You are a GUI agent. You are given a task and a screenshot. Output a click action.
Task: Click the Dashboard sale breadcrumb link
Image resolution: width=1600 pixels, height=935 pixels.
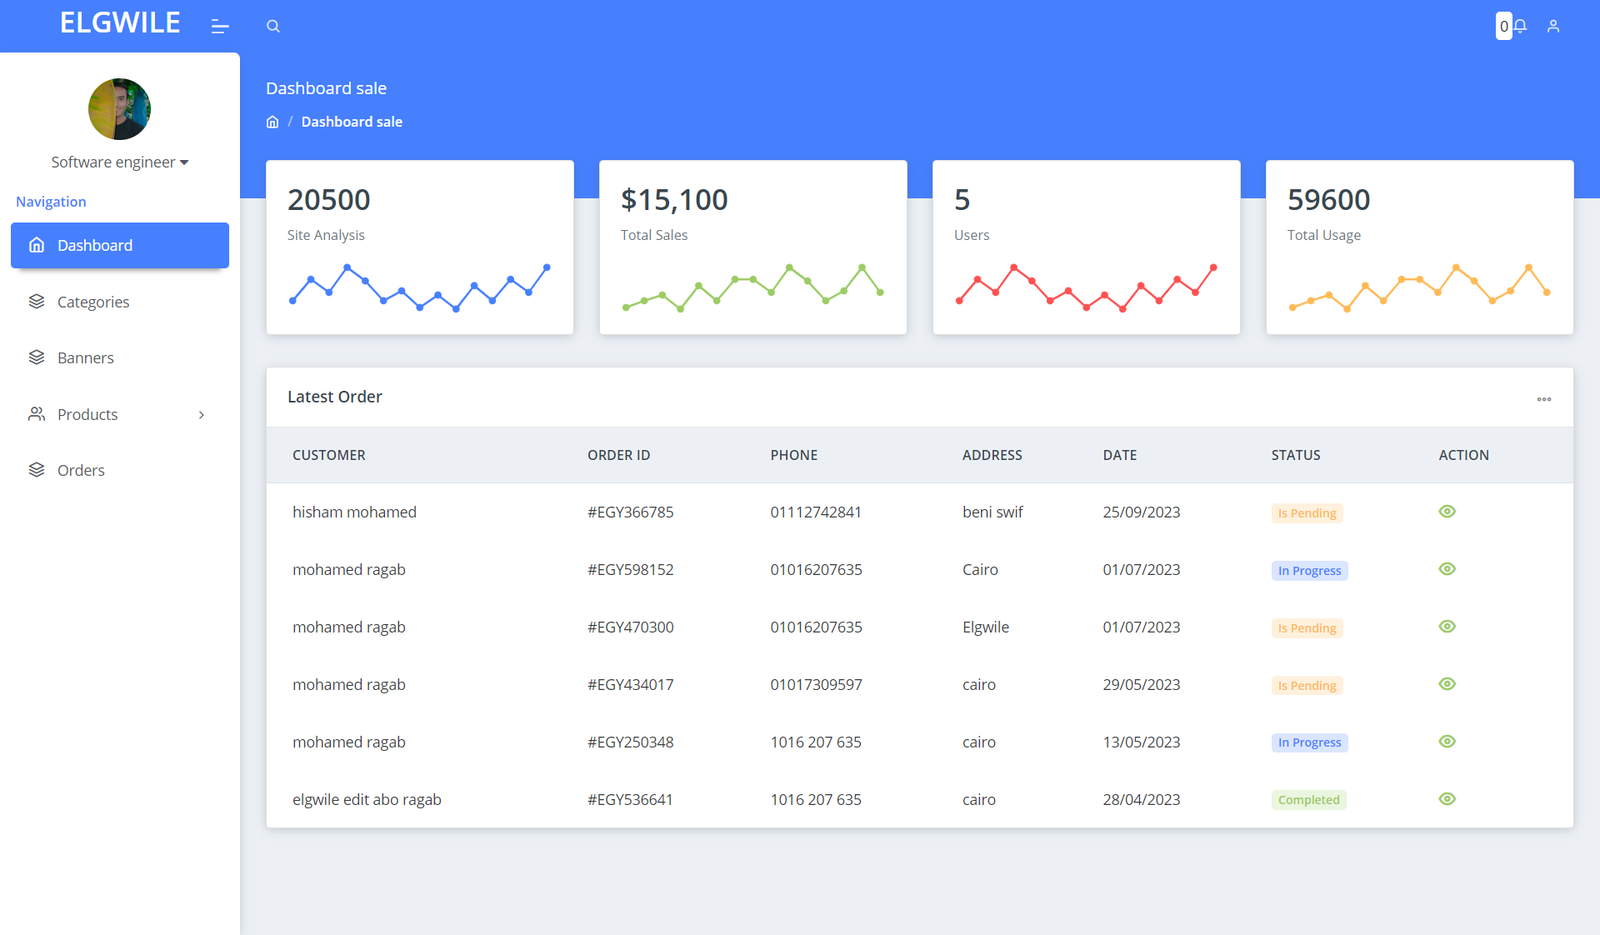point(352,122)
